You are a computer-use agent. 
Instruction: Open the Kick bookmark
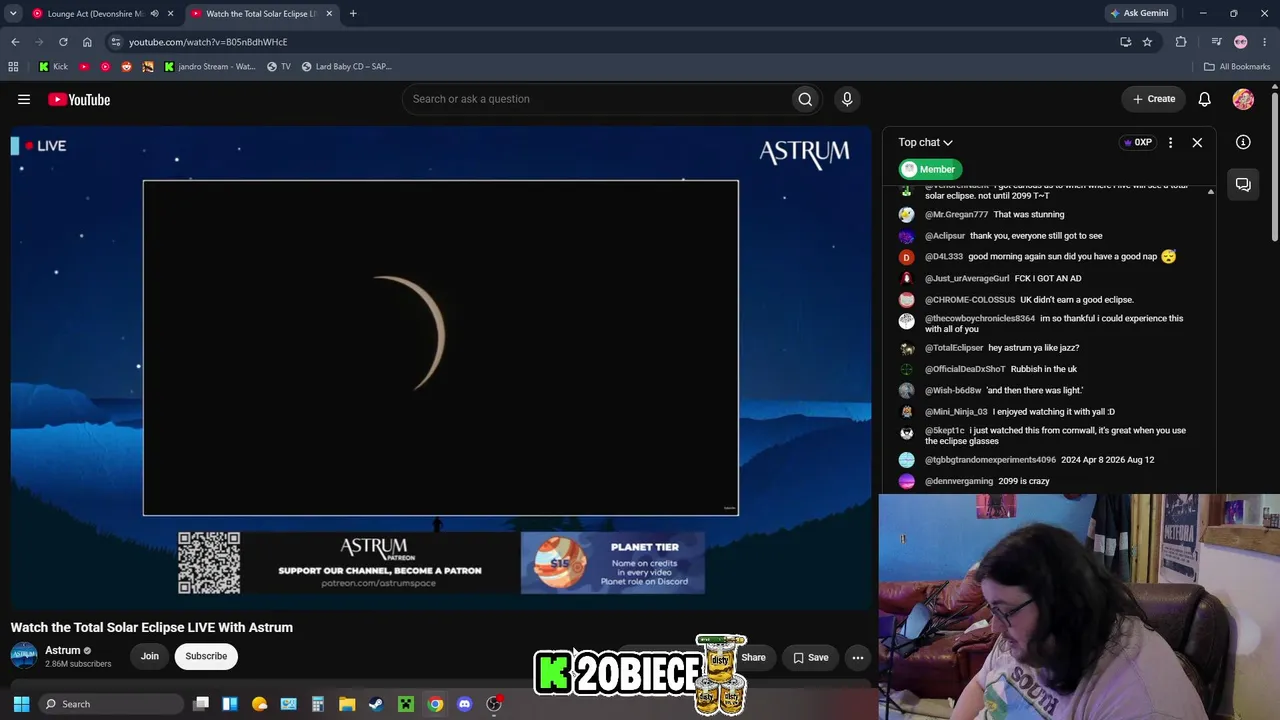(53, 67)
